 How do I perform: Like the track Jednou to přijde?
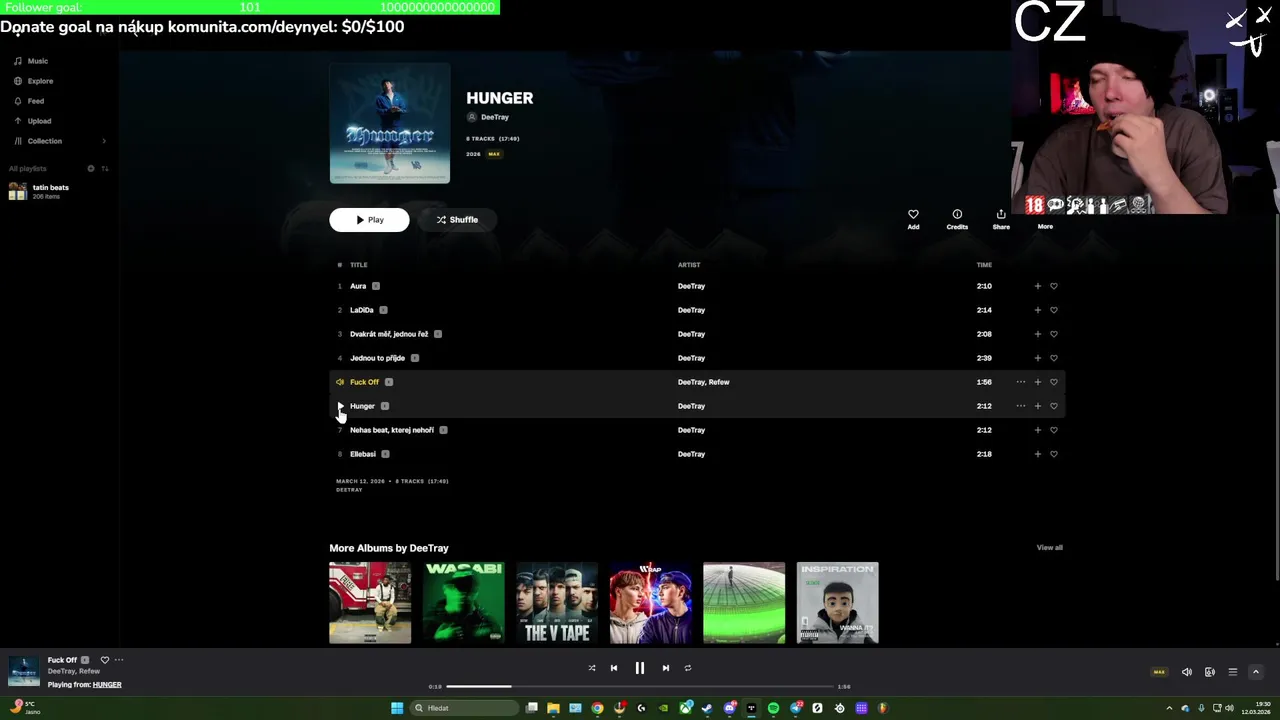coord(1054,358)
